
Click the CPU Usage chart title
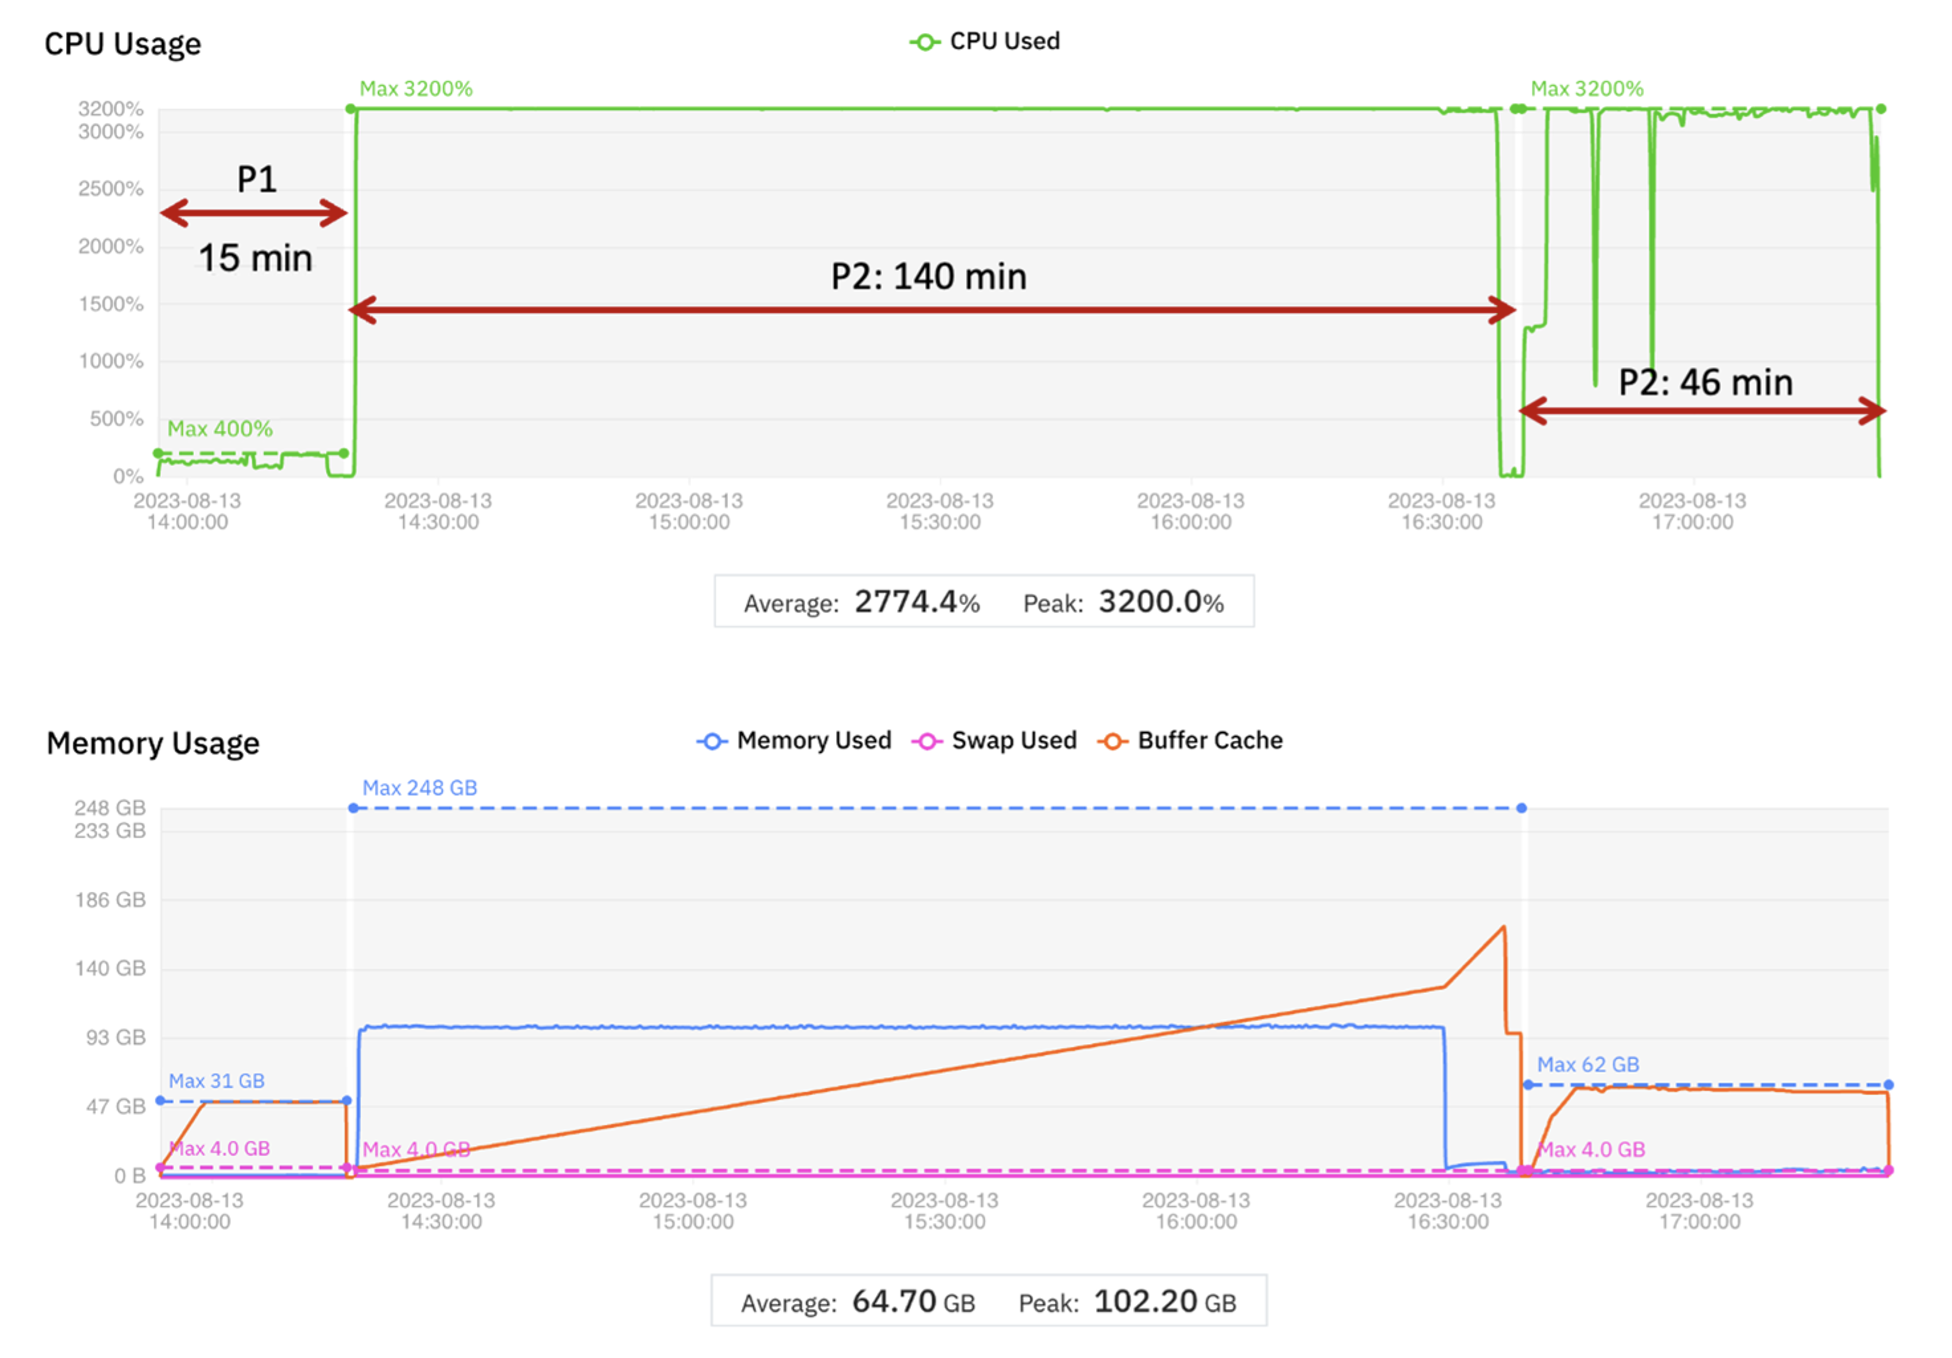[x=122, y=44]
